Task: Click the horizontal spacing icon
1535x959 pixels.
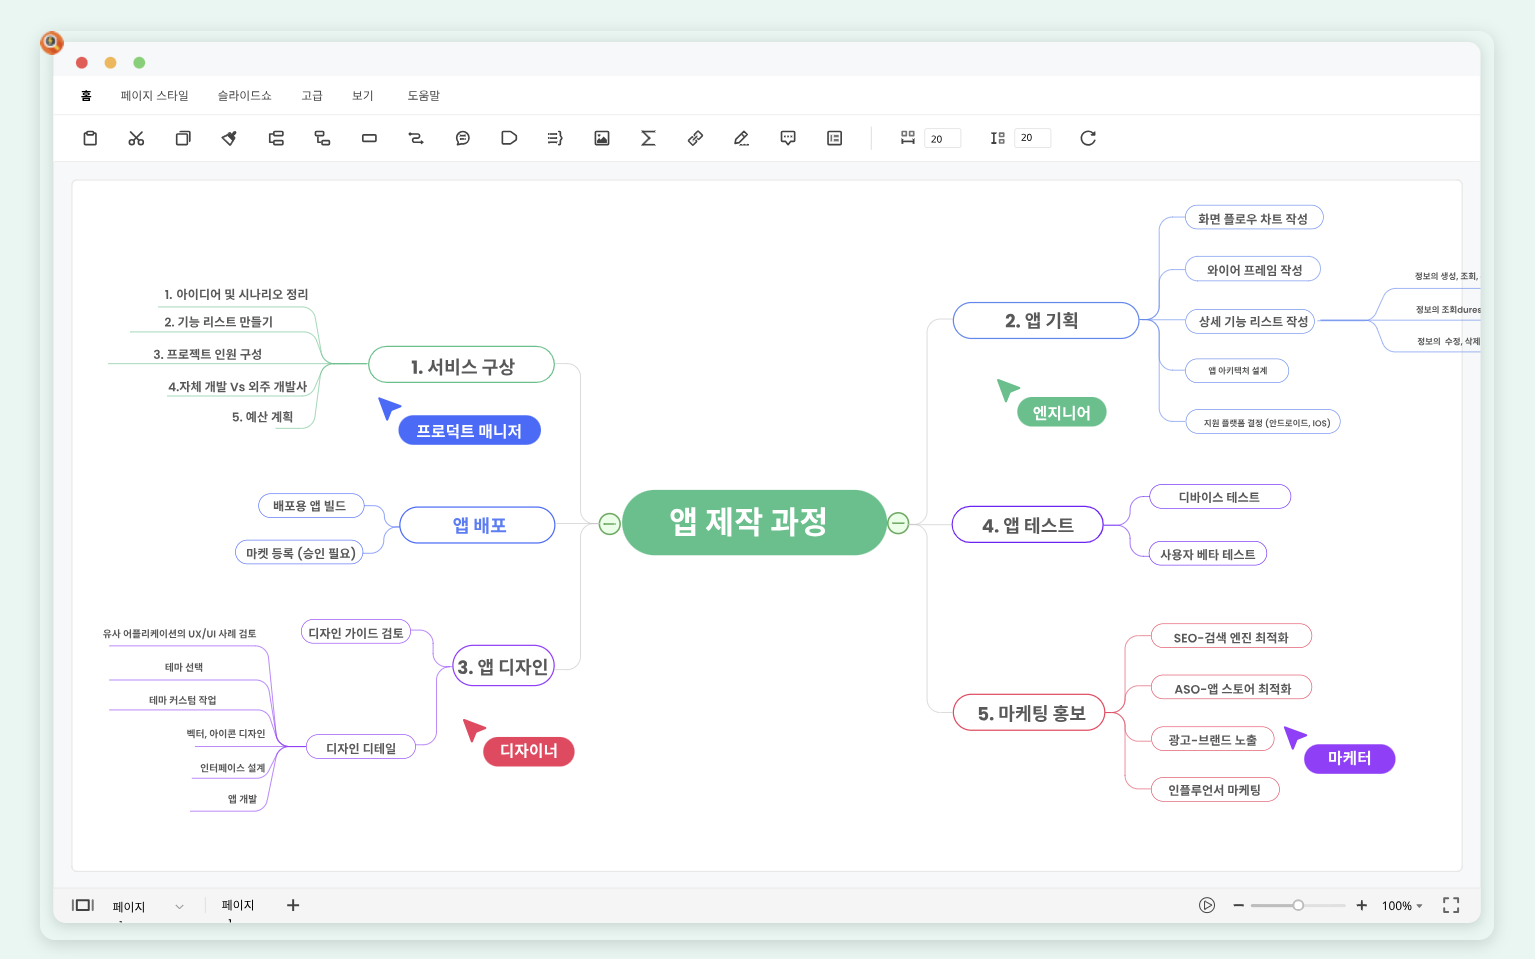Action: (907, 138)
